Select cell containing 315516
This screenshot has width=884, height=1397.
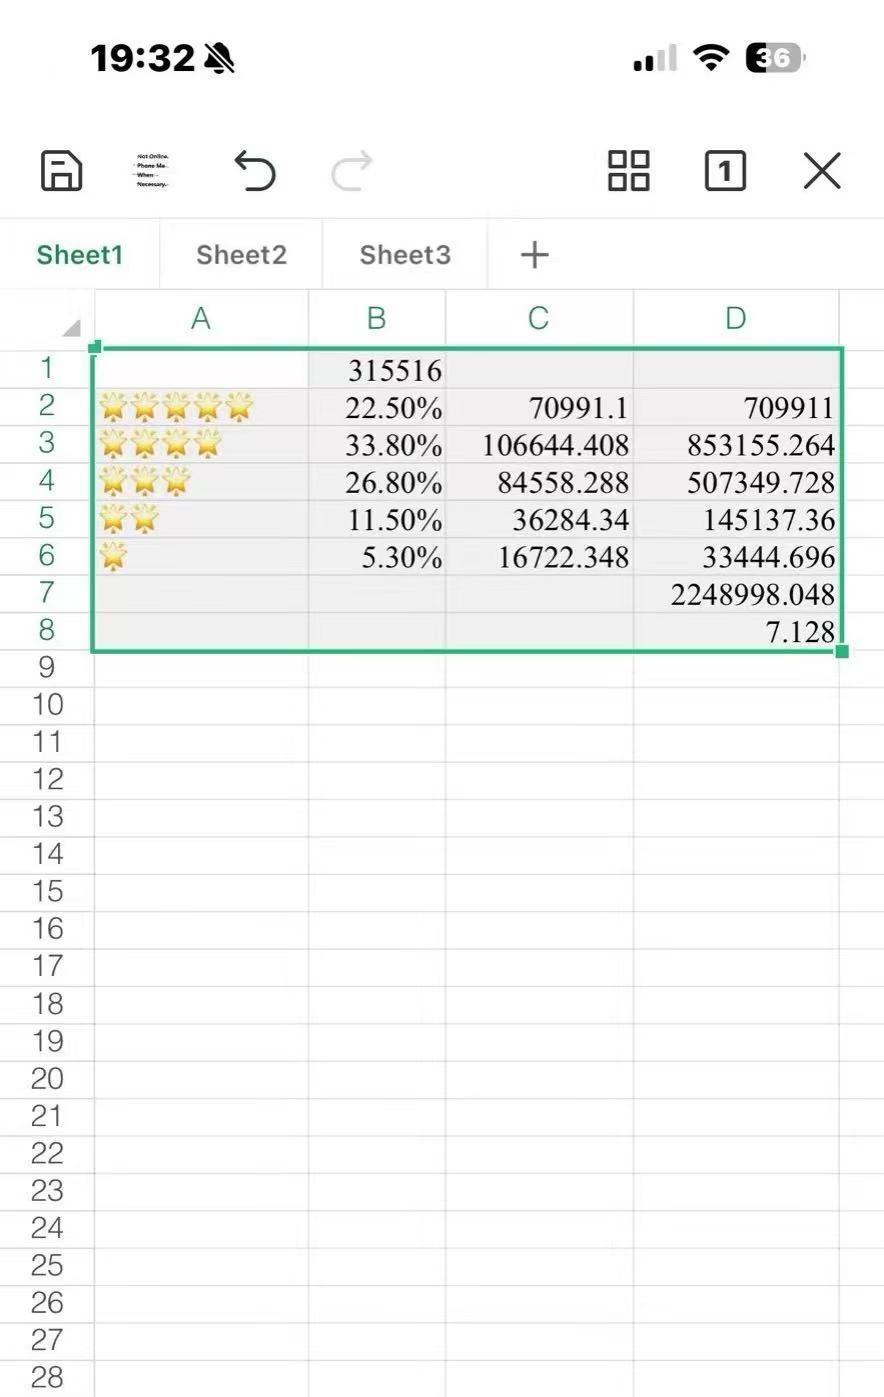point(377,370)
